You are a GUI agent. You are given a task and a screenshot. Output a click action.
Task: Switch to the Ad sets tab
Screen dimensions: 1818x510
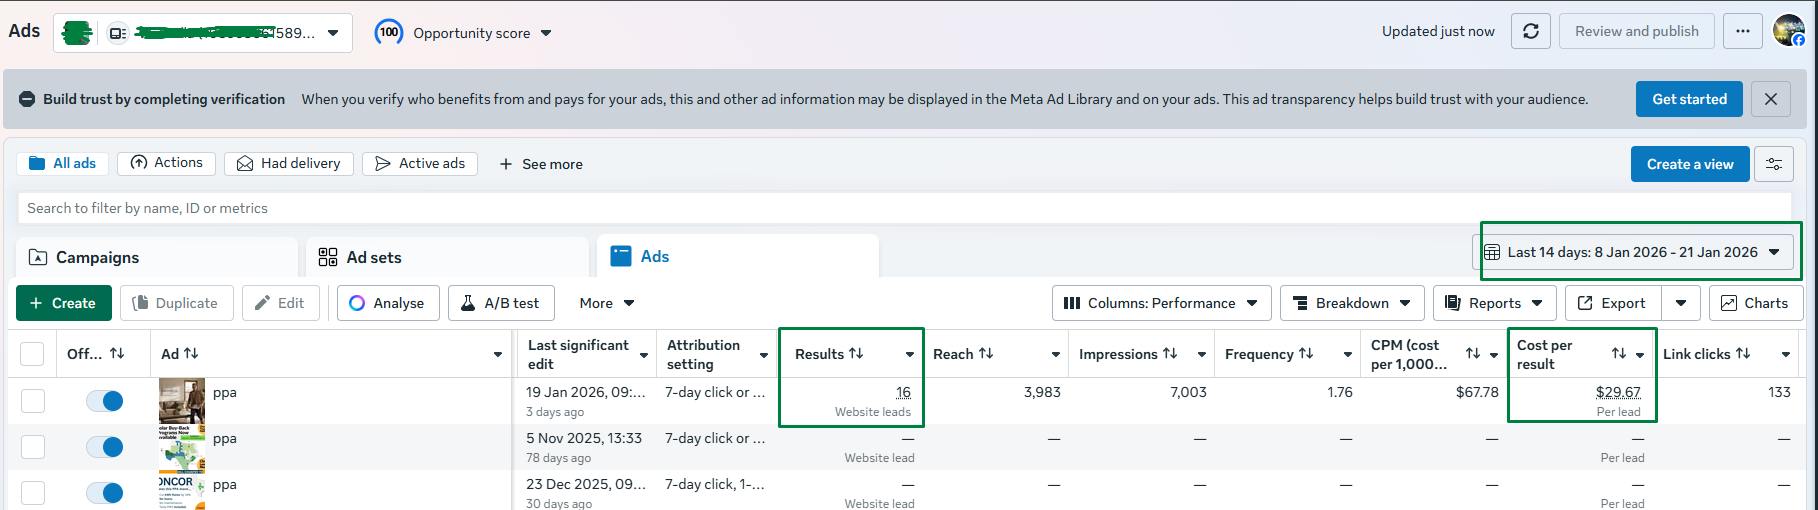tap(447, 257)
